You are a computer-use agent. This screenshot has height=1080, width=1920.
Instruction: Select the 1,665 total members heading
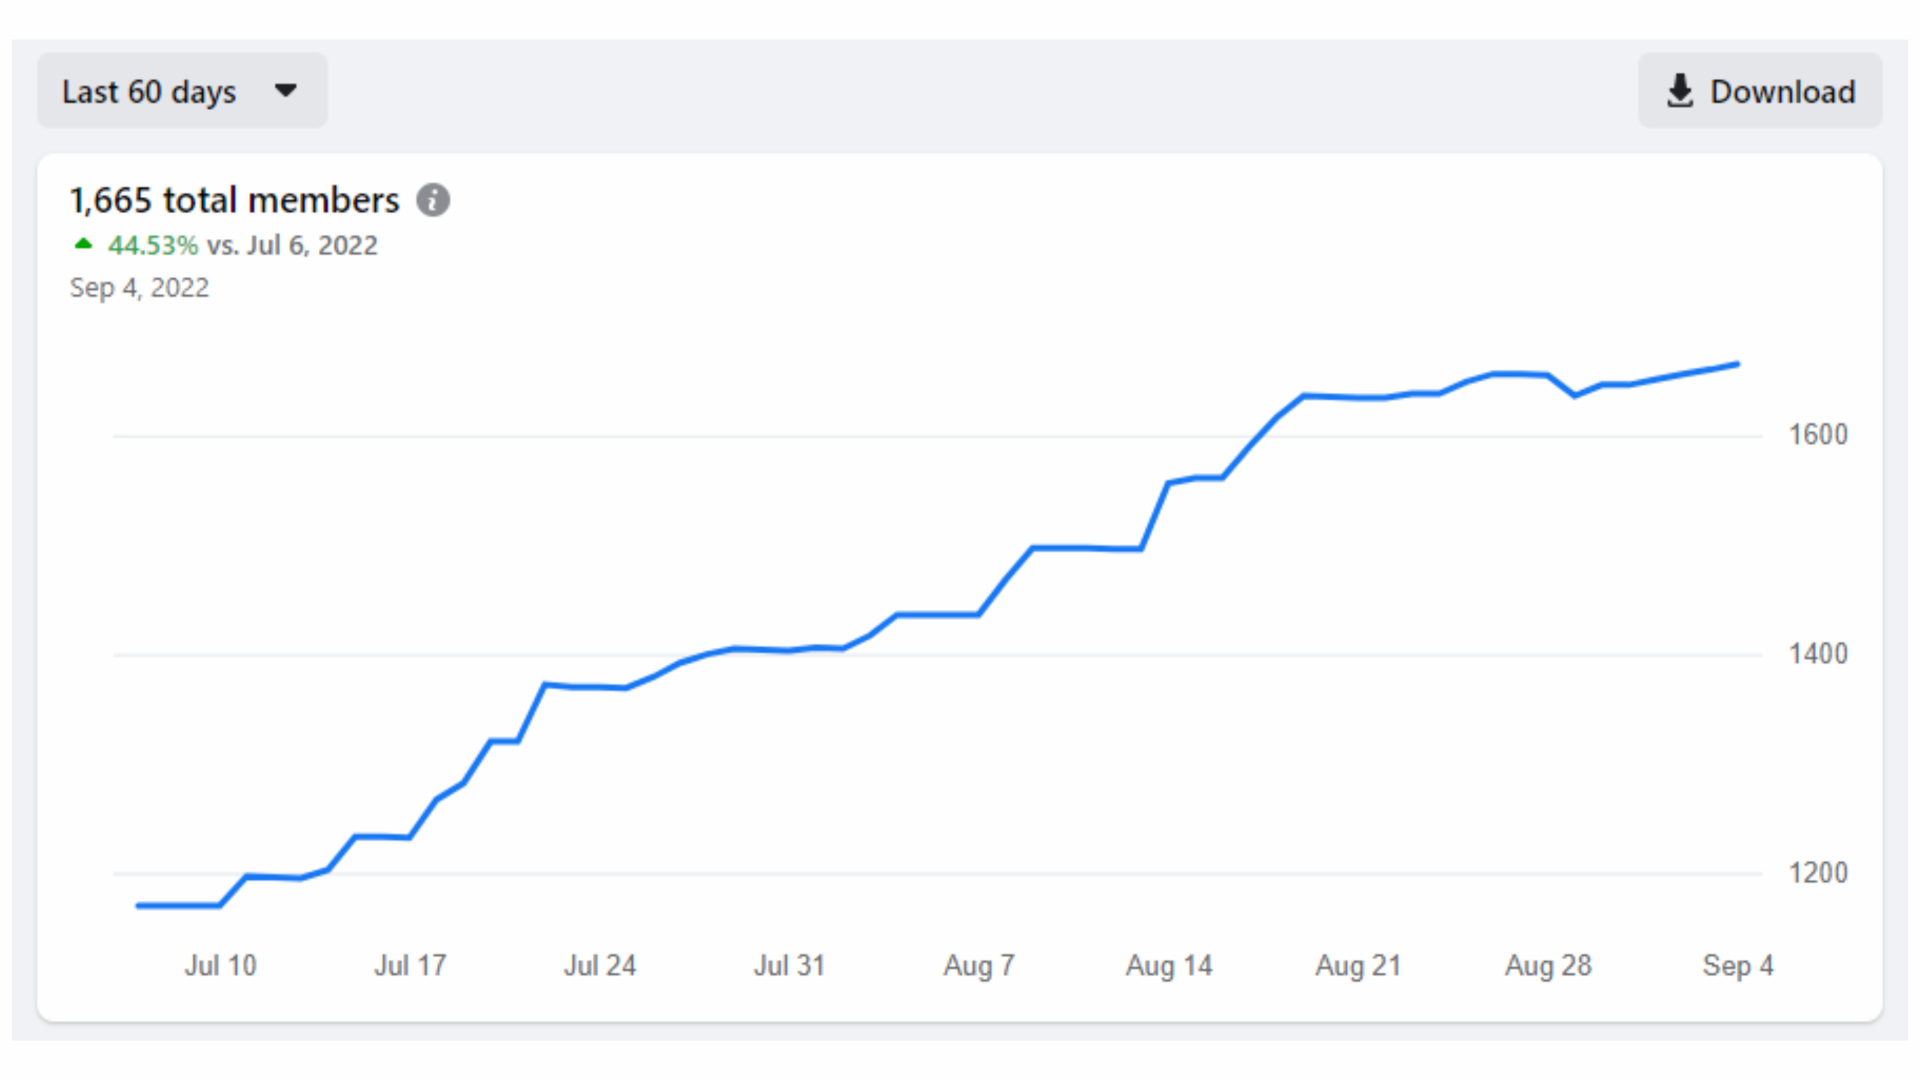(234, 200)
